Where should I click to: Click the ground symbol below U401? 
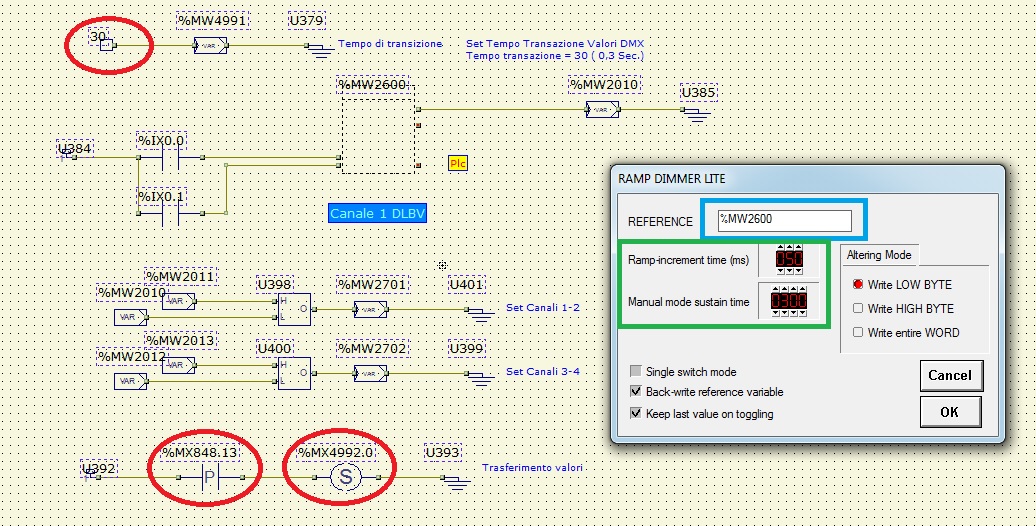click(x=480, y=314)
